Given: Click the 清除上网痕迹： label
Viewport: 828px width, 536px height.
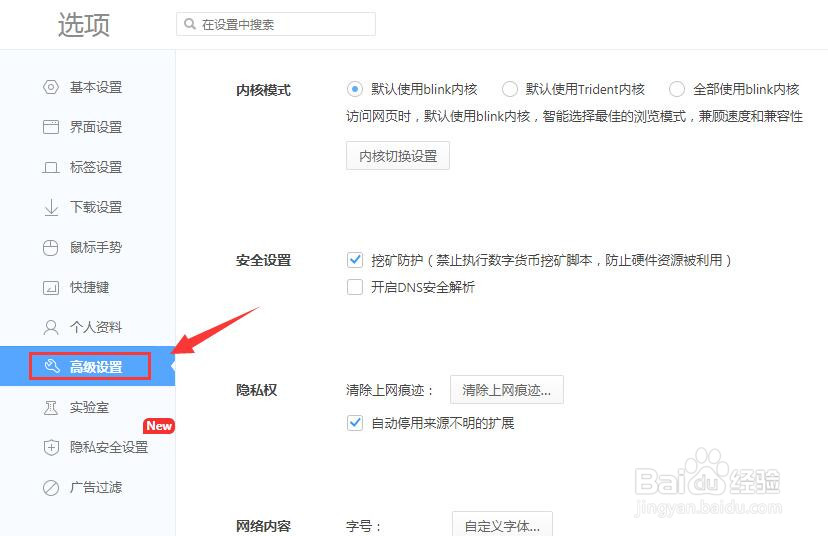Looking at the screenshot, I should (390, 390).
